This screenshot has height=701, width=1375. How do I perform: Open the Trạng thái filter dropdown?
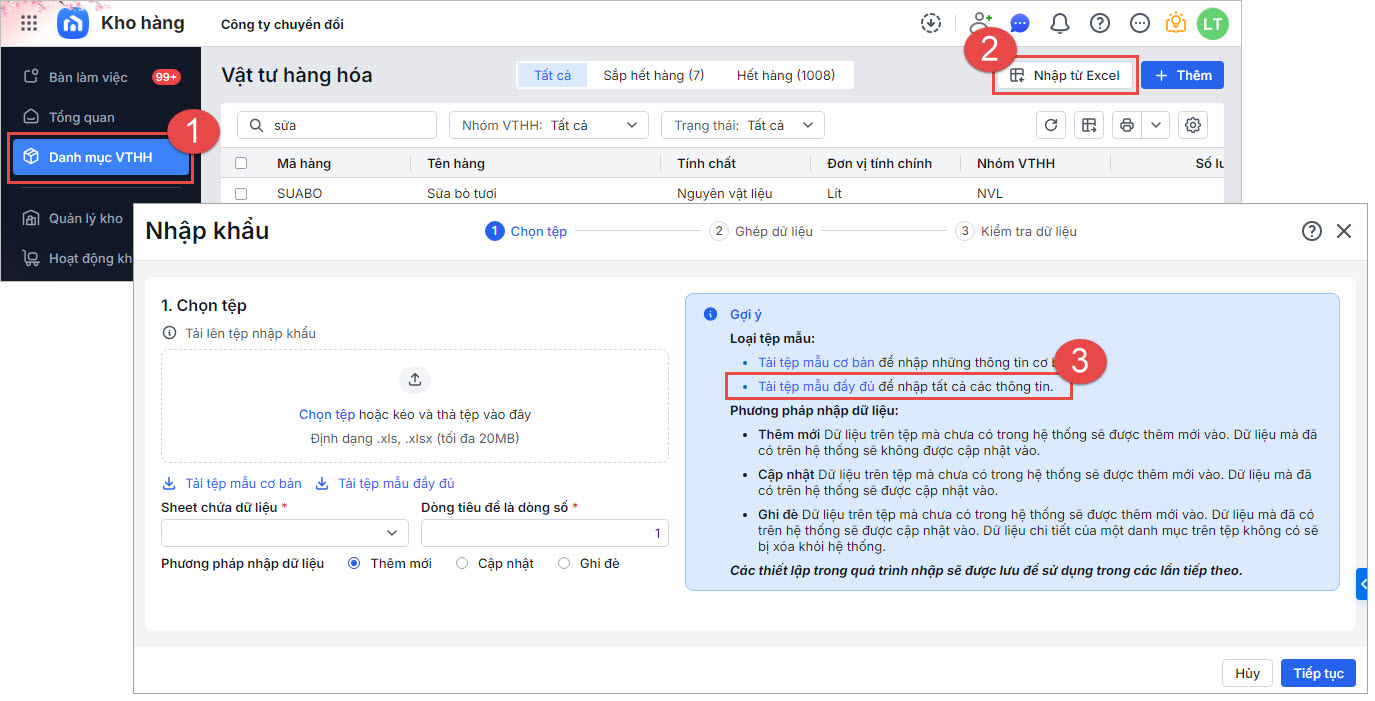(x=742, y=125)
